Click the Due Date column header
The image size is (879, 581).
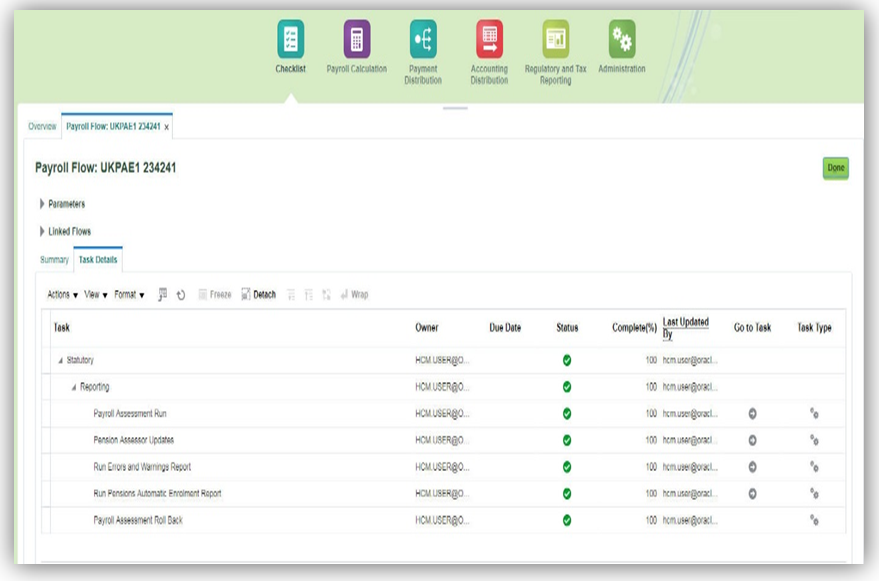point(505,328)
